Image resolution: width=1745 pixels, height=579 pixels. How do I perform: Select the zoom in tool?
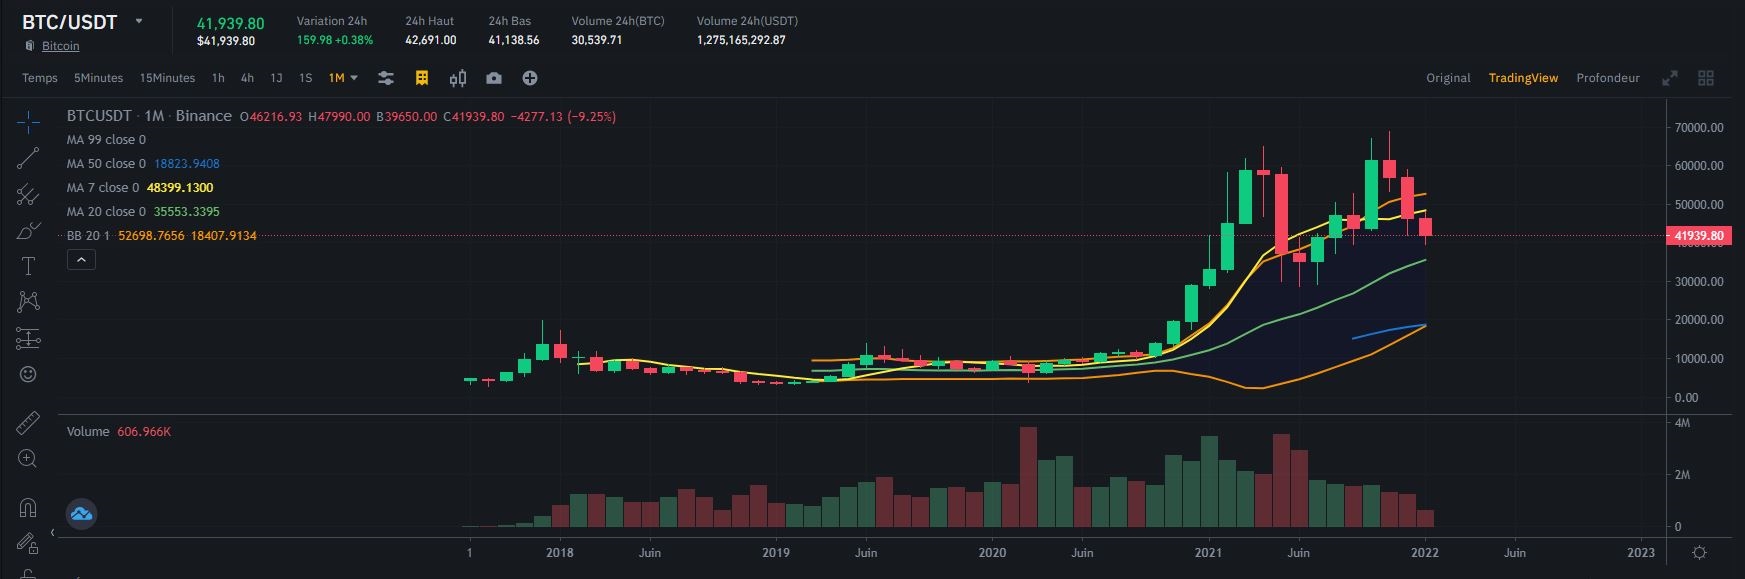point(28,459)
